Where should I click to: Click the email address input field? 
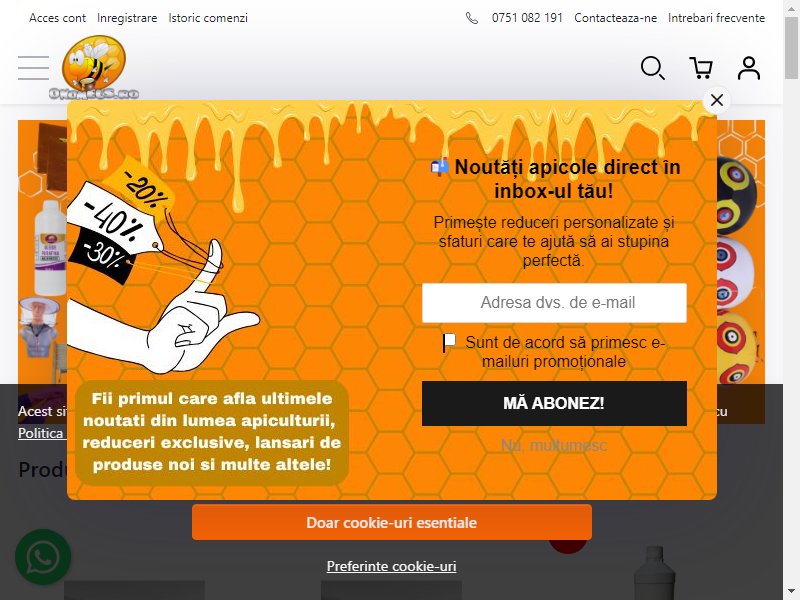point(554,303)
